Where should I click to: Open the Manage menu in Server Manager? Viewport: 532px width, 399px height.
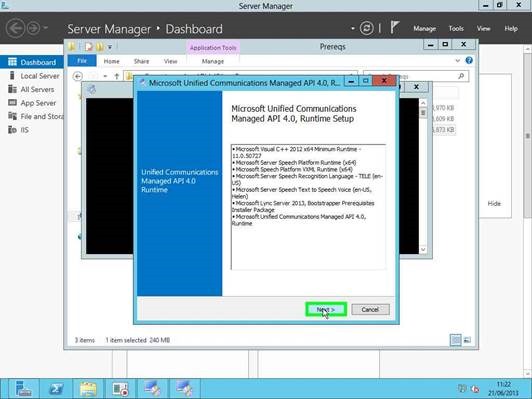424,28
